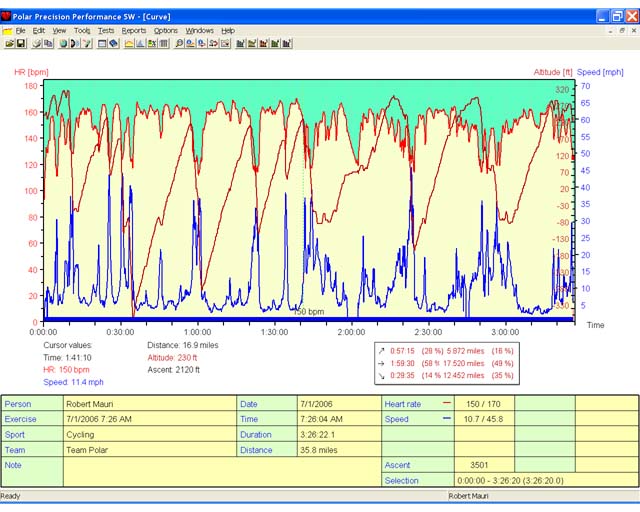Click the blue triangle distribution toolbar icon

pos(140,43)
